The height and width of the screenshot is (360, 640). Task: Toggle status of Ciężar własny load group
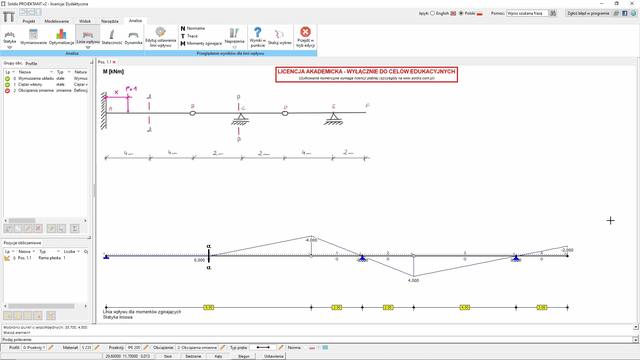tap(7, 84)
